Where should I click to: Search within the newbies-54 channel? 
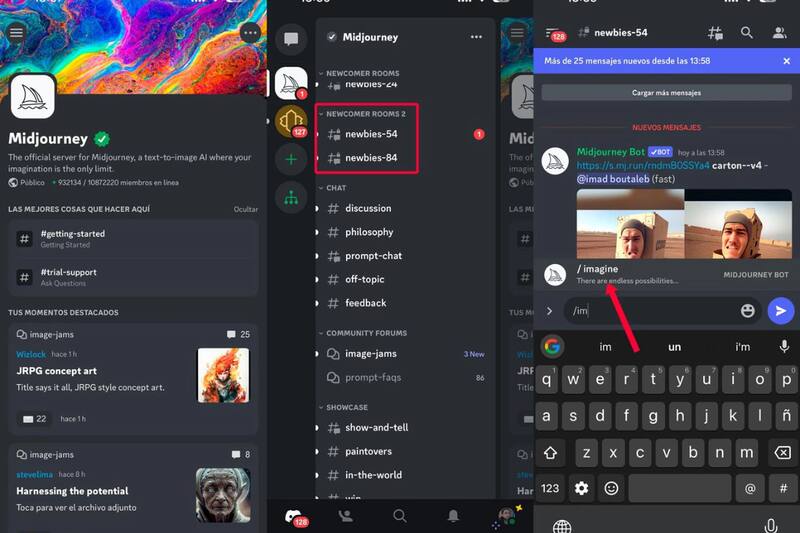746,33
